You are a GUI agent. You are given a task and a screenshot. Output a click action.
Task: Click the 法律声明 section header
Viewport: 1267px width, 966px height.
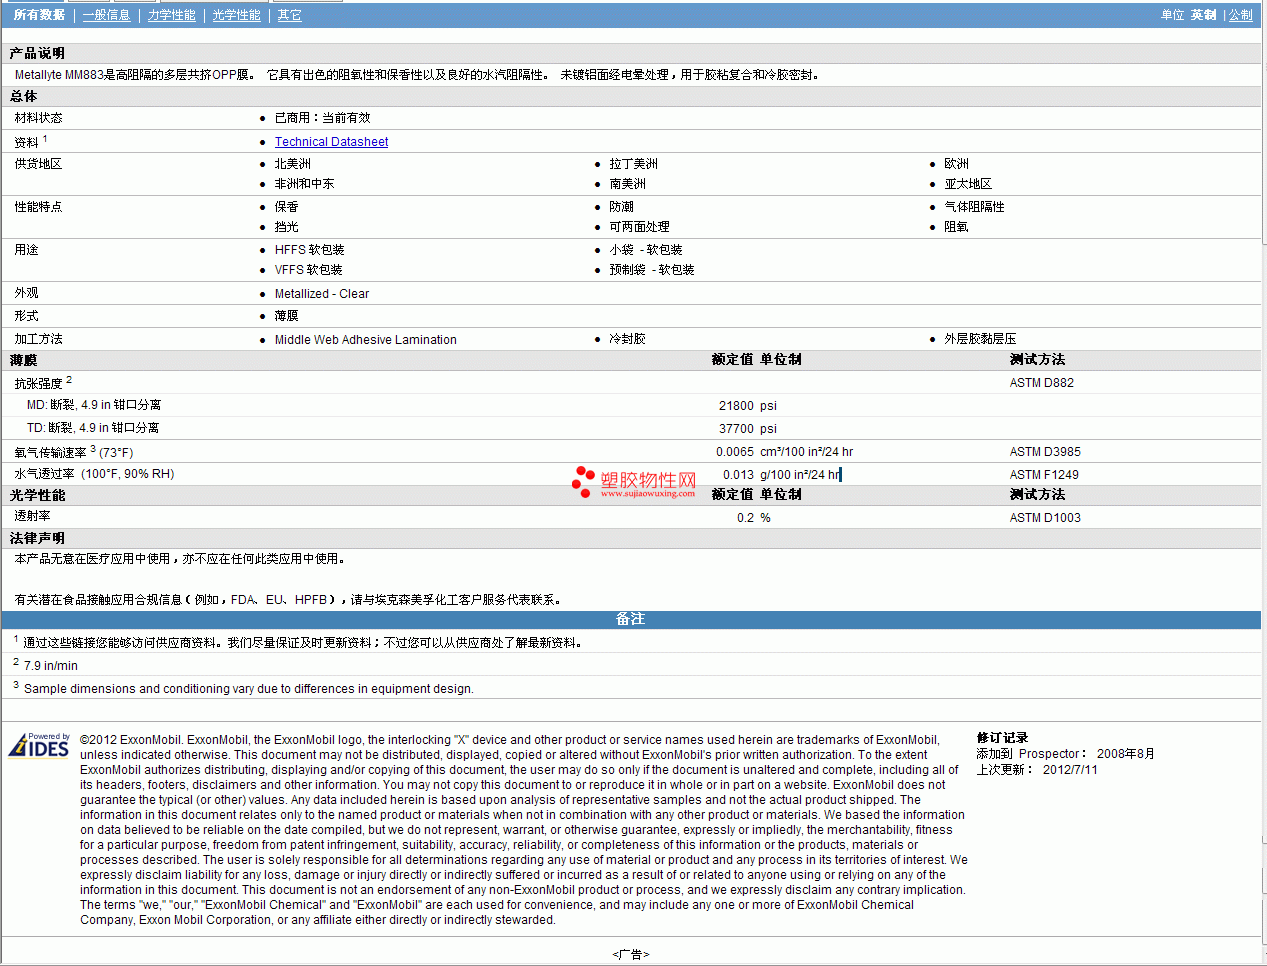coord(37,538)
